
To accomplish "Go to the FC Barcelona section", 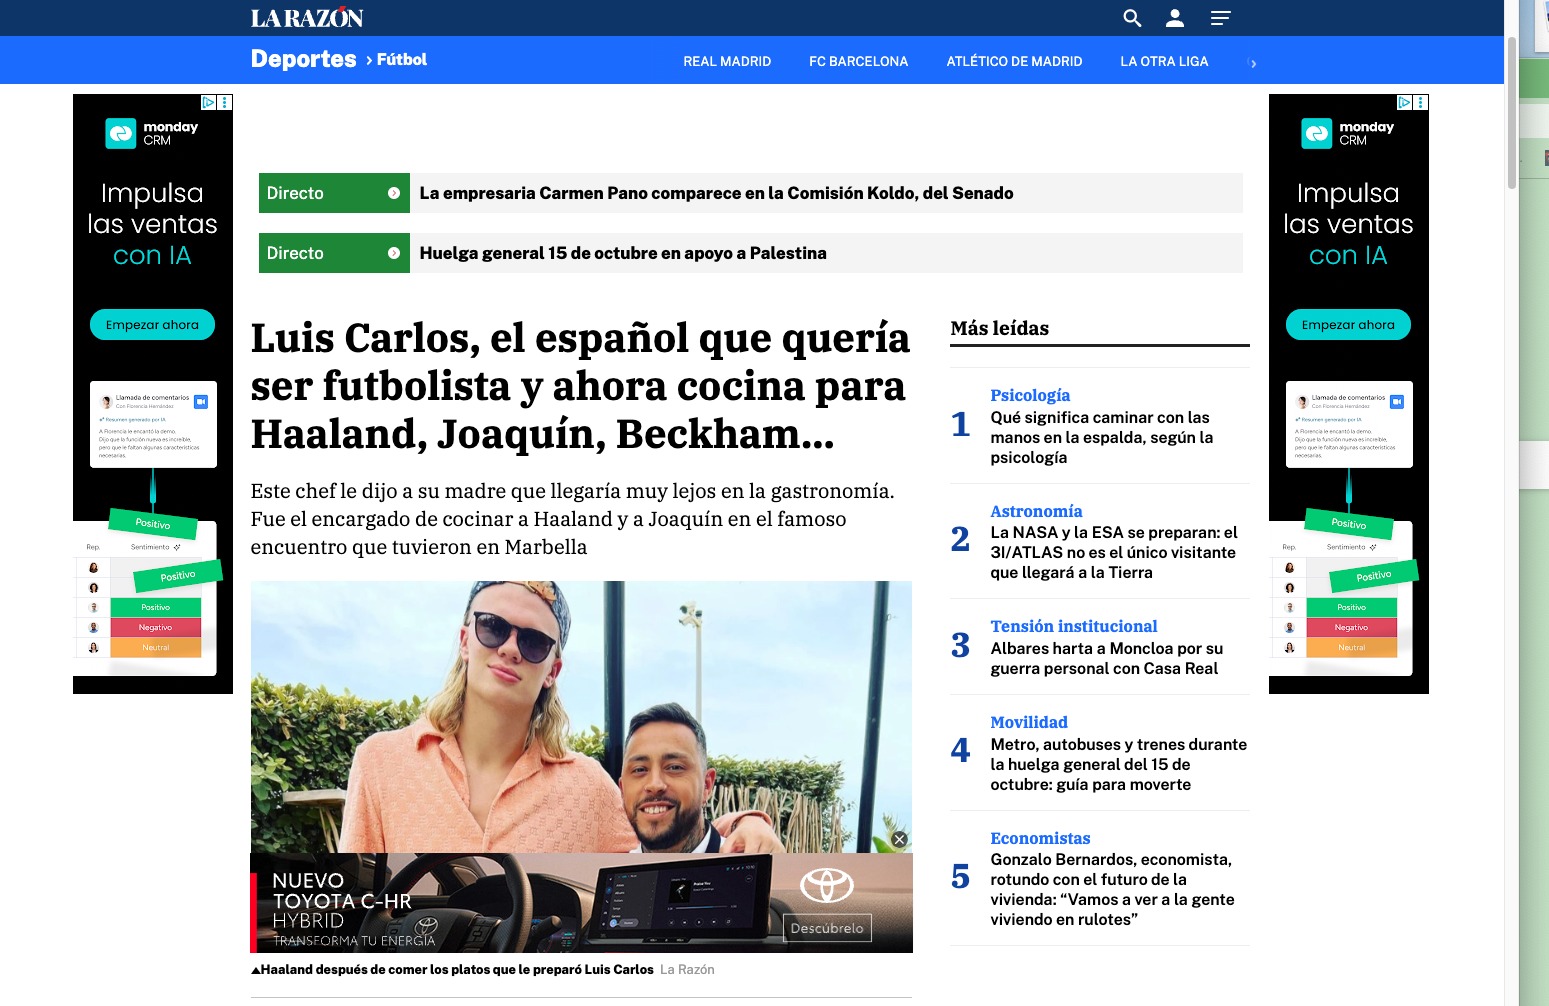I will tap(858, 62).
